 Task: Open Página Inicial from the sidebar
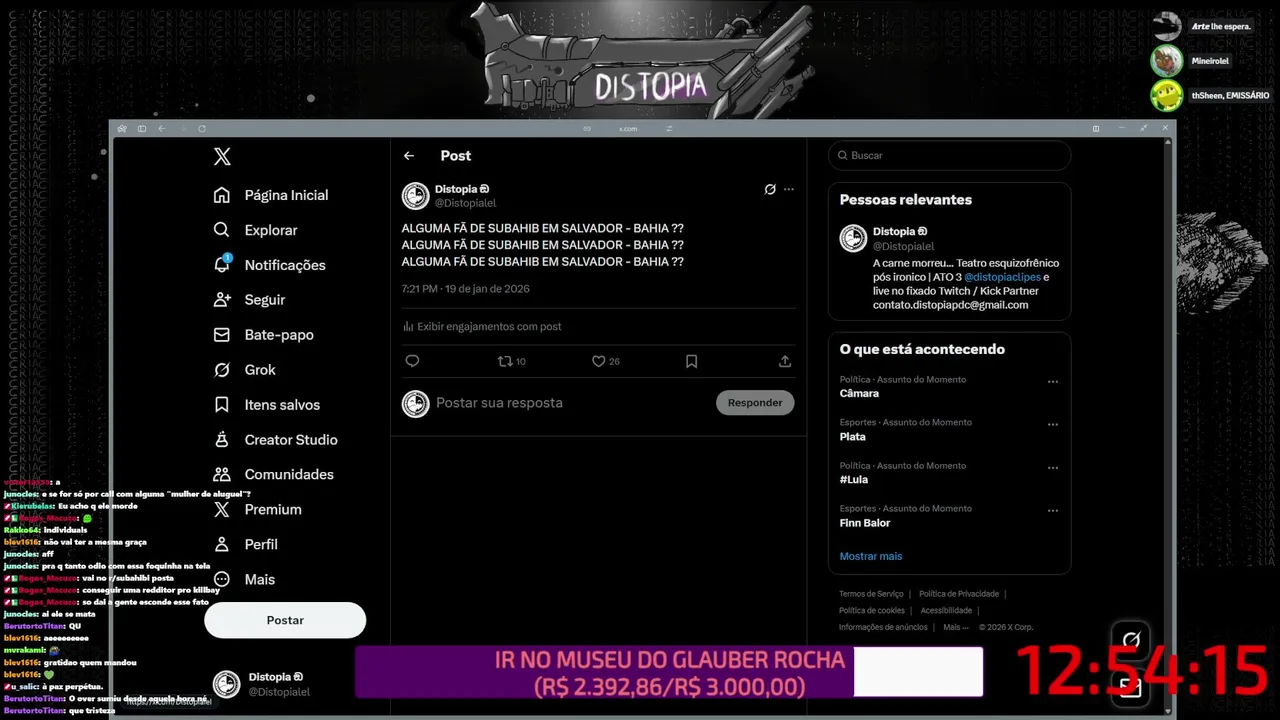[271, 195]
